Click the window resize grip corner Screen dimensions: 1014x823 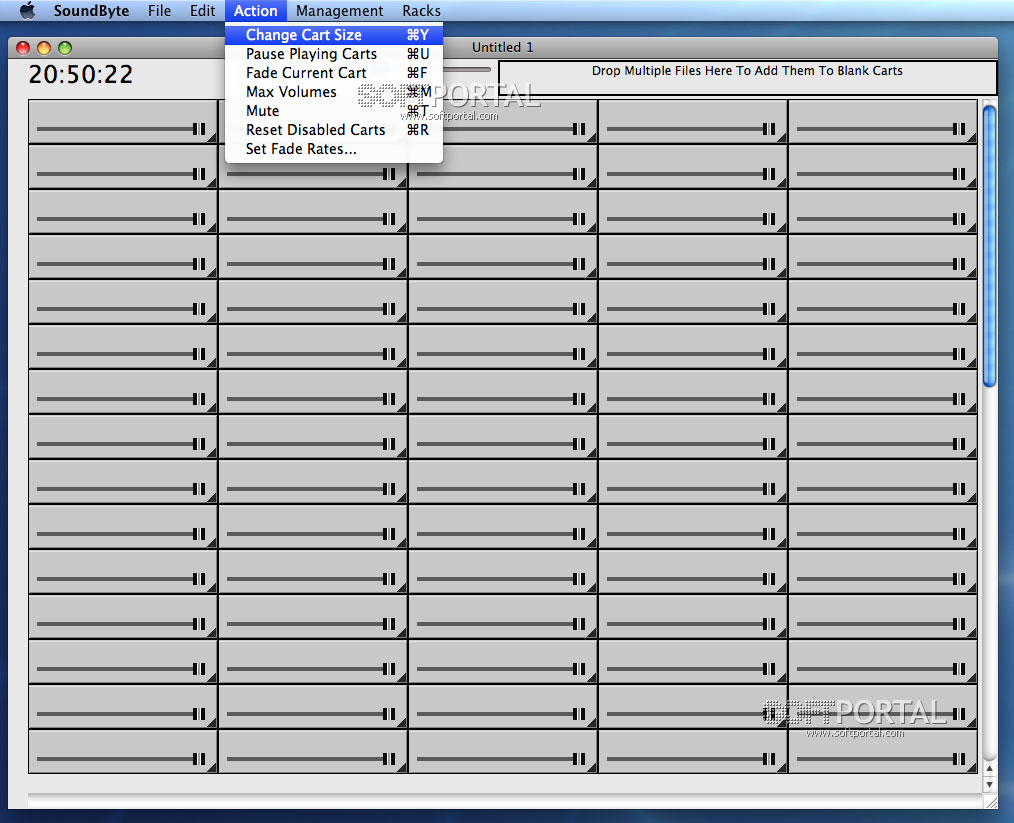tap(990, 802)
